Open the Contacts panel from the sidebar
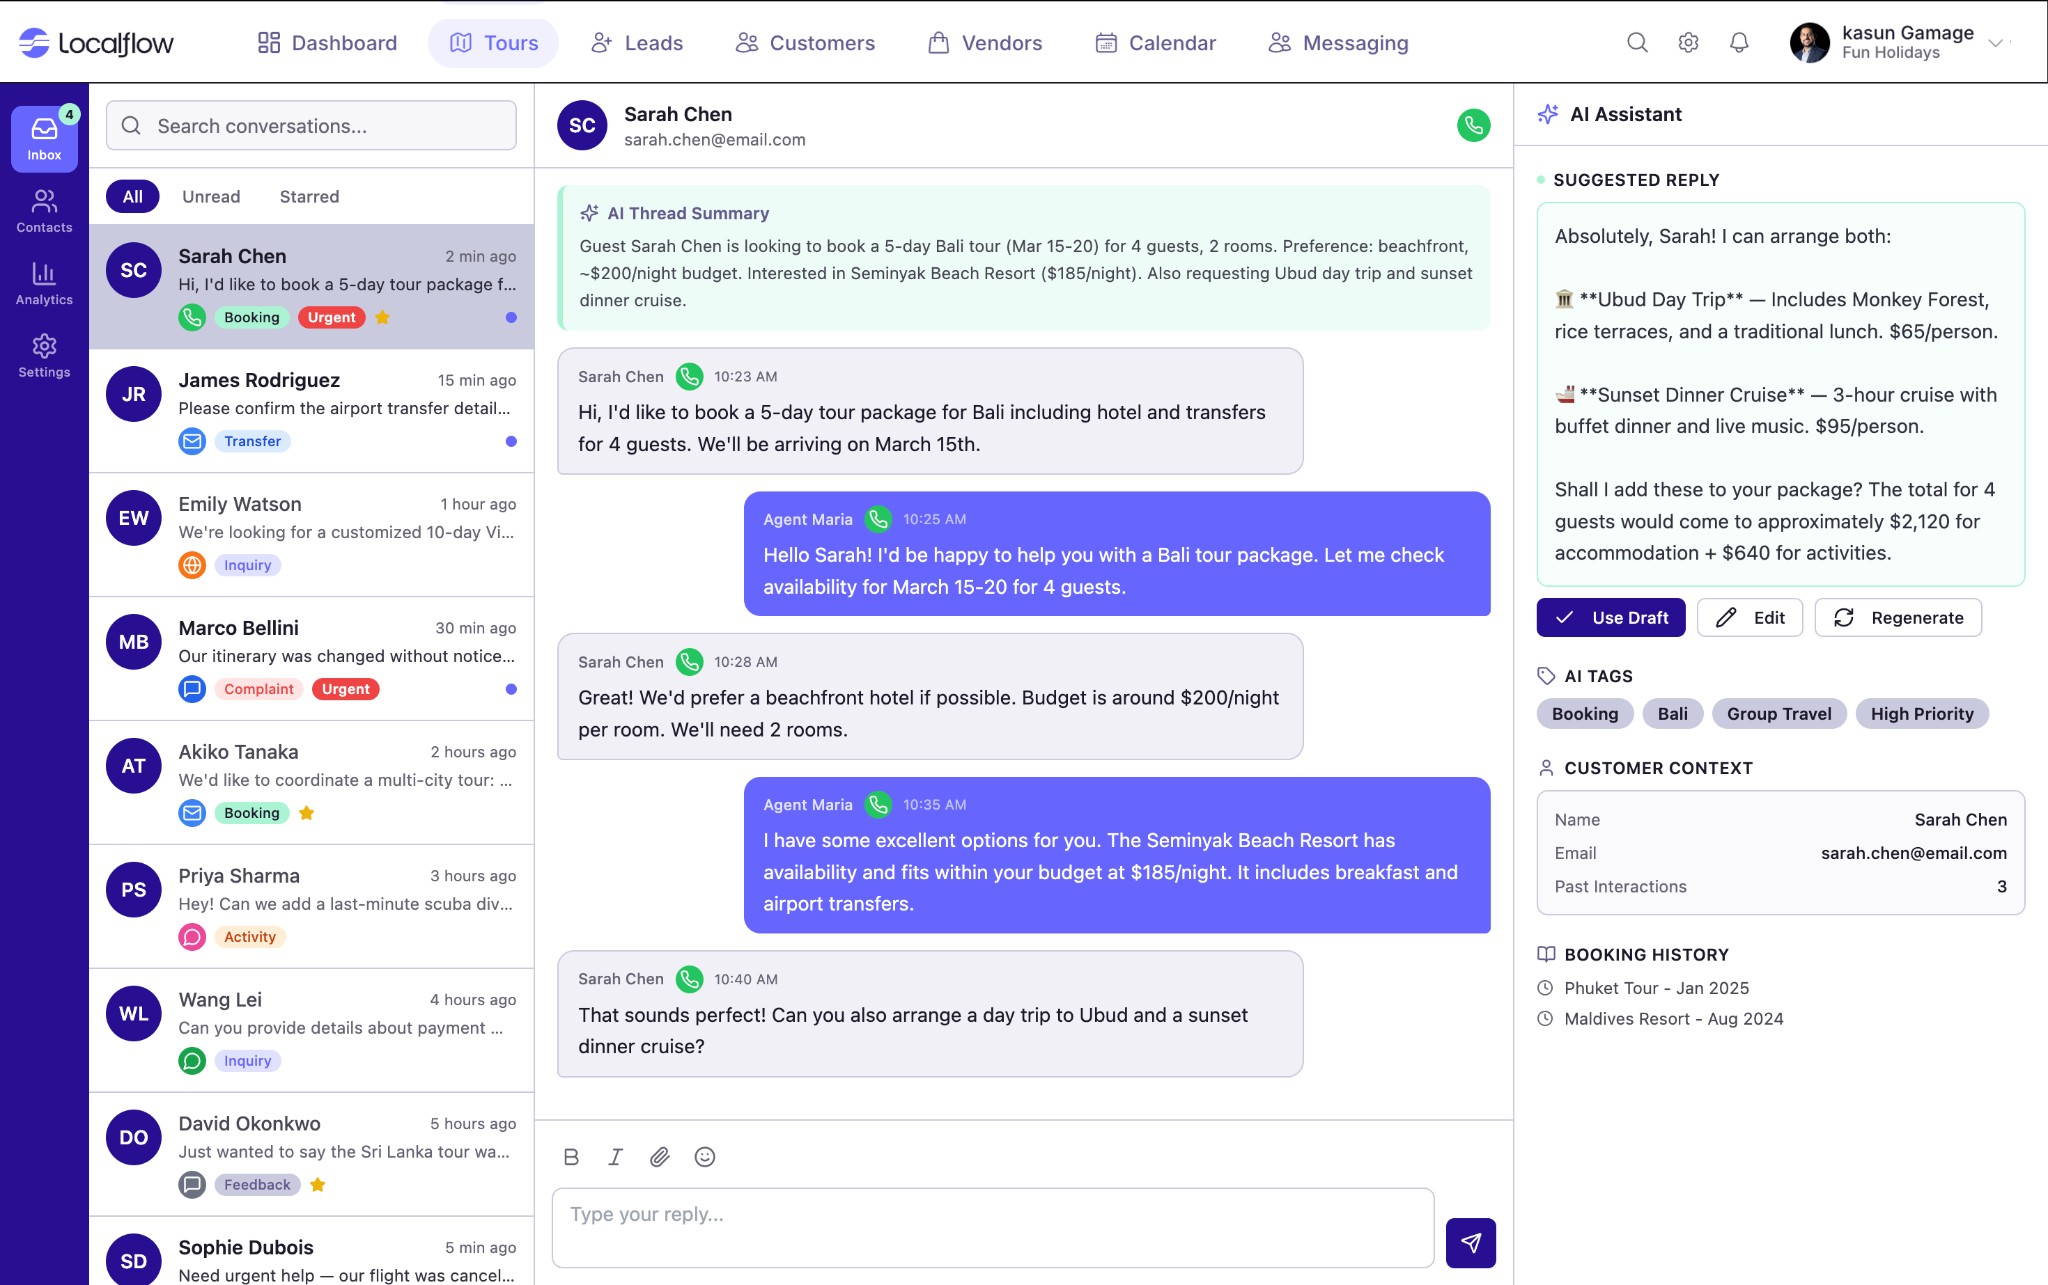2048x1285 pixels. (44, 210)
